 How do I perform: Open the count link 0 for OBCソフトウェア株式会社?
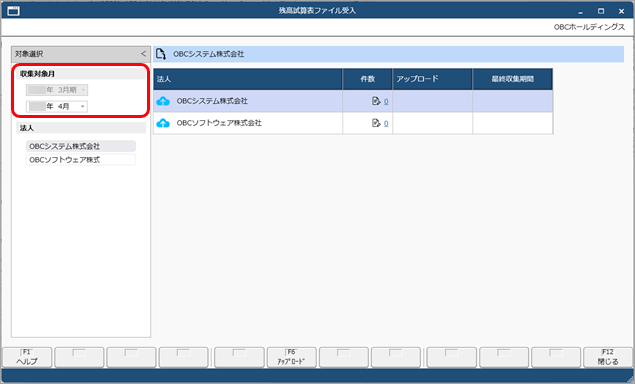386,124
